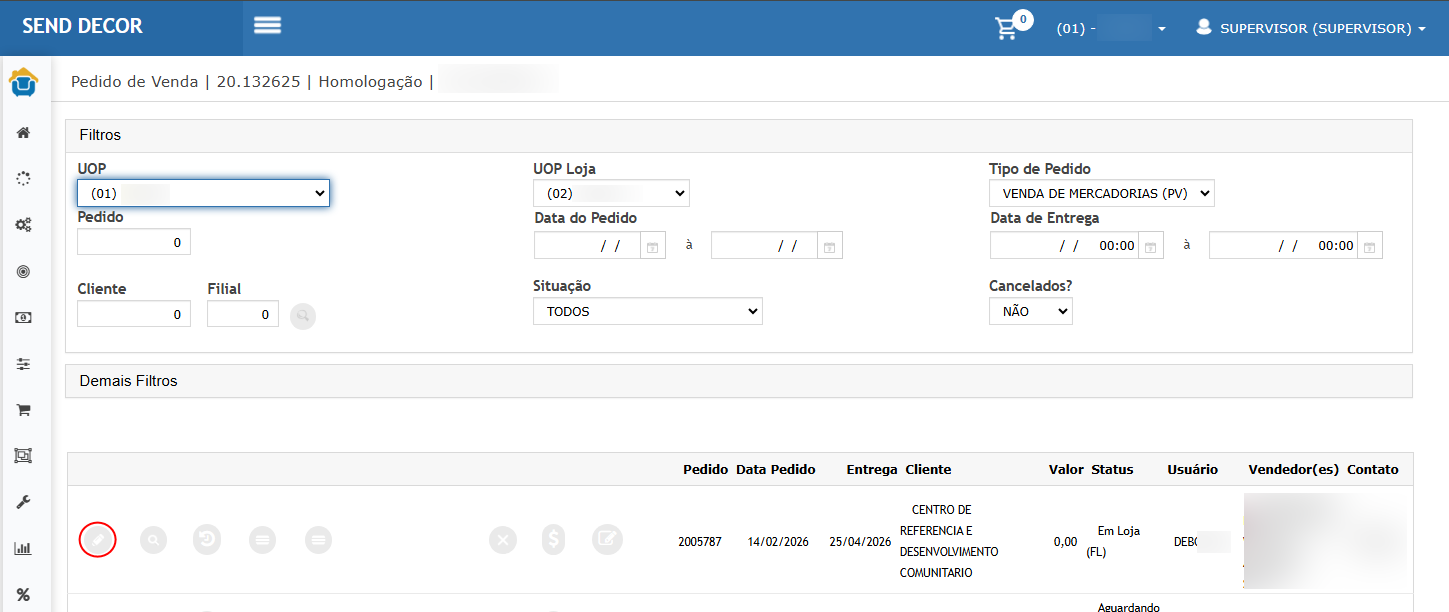Expand the Demais Filtros section

pos(129,381)
